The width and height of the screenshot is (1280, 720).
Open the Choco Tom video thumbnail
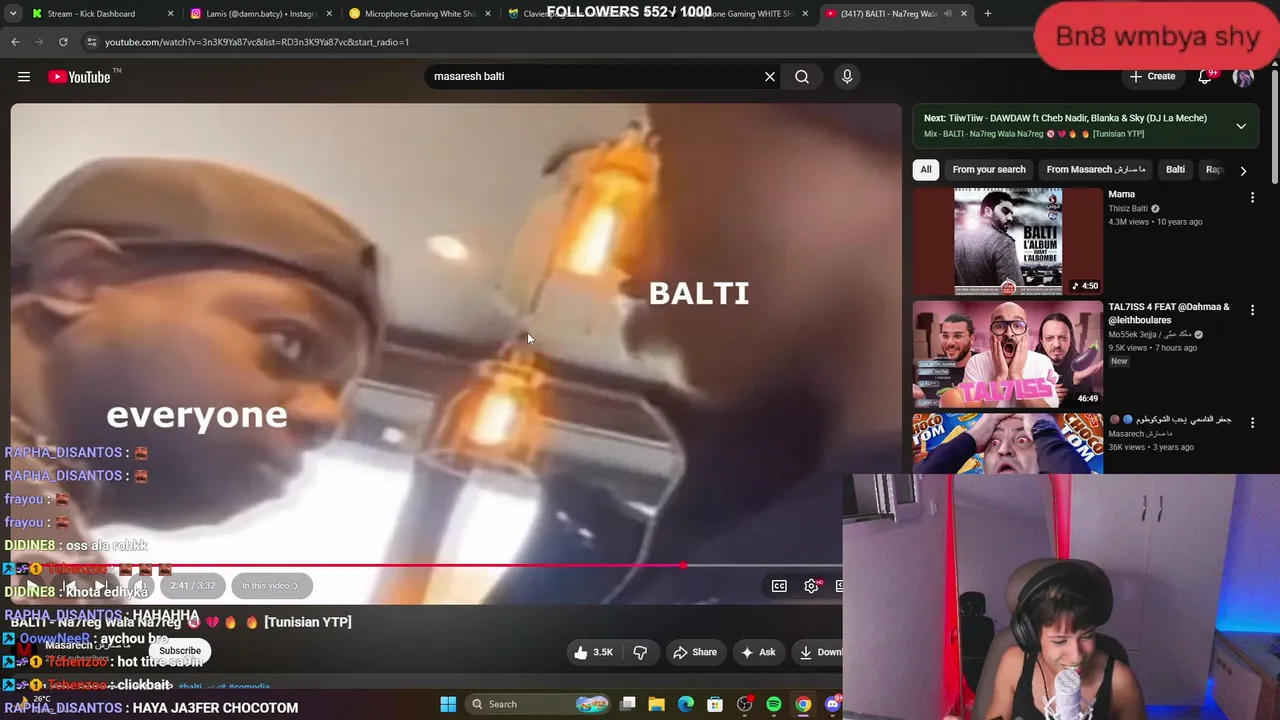click(x=1008, y=444)
